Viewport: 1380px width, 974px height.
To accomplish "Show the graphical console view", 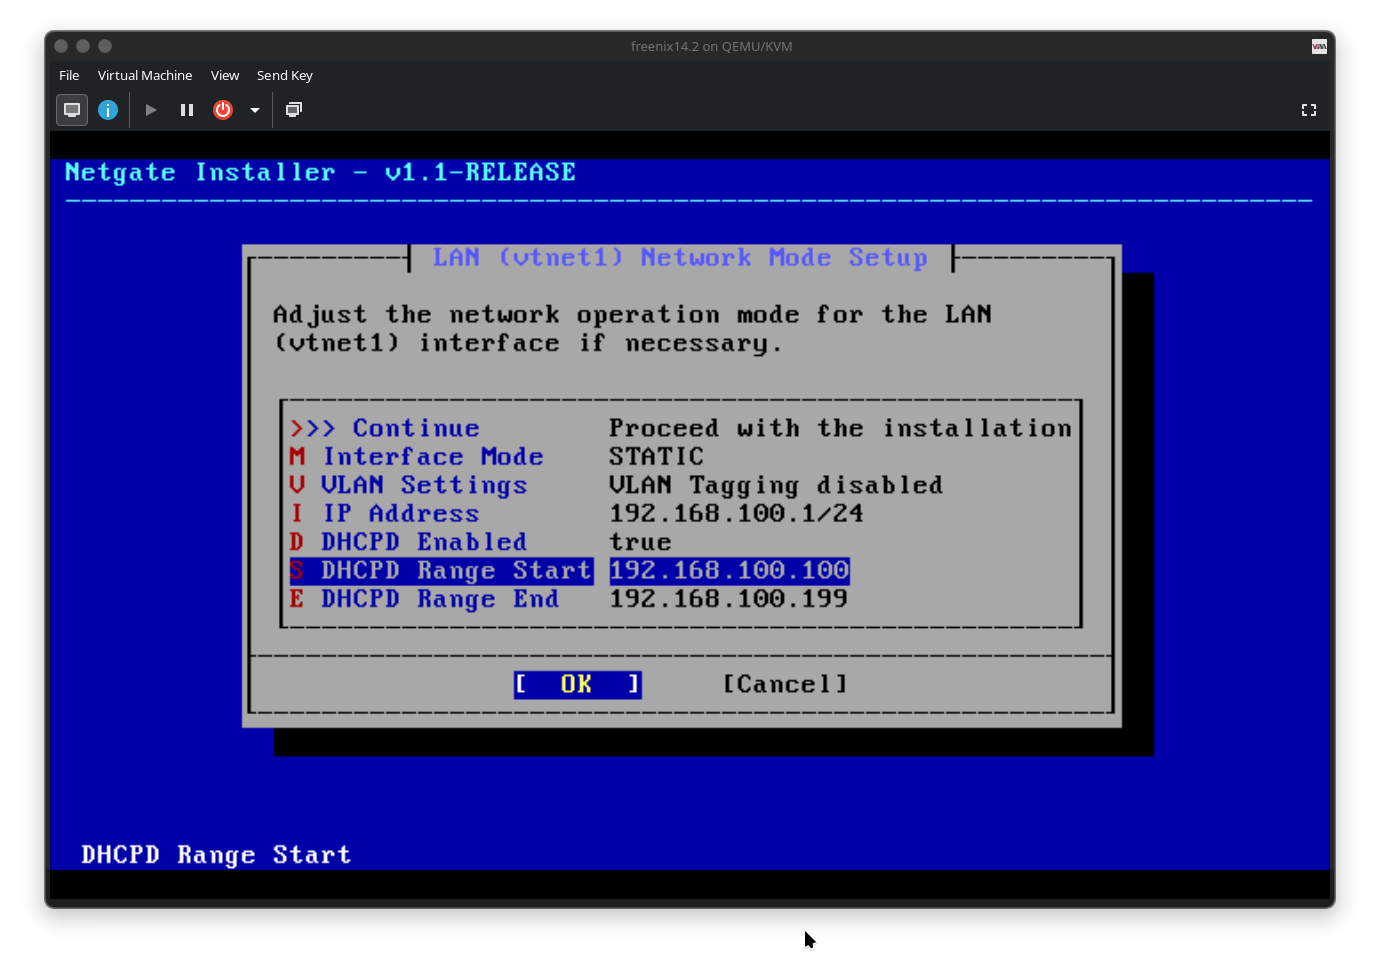I will pos(71,110).
